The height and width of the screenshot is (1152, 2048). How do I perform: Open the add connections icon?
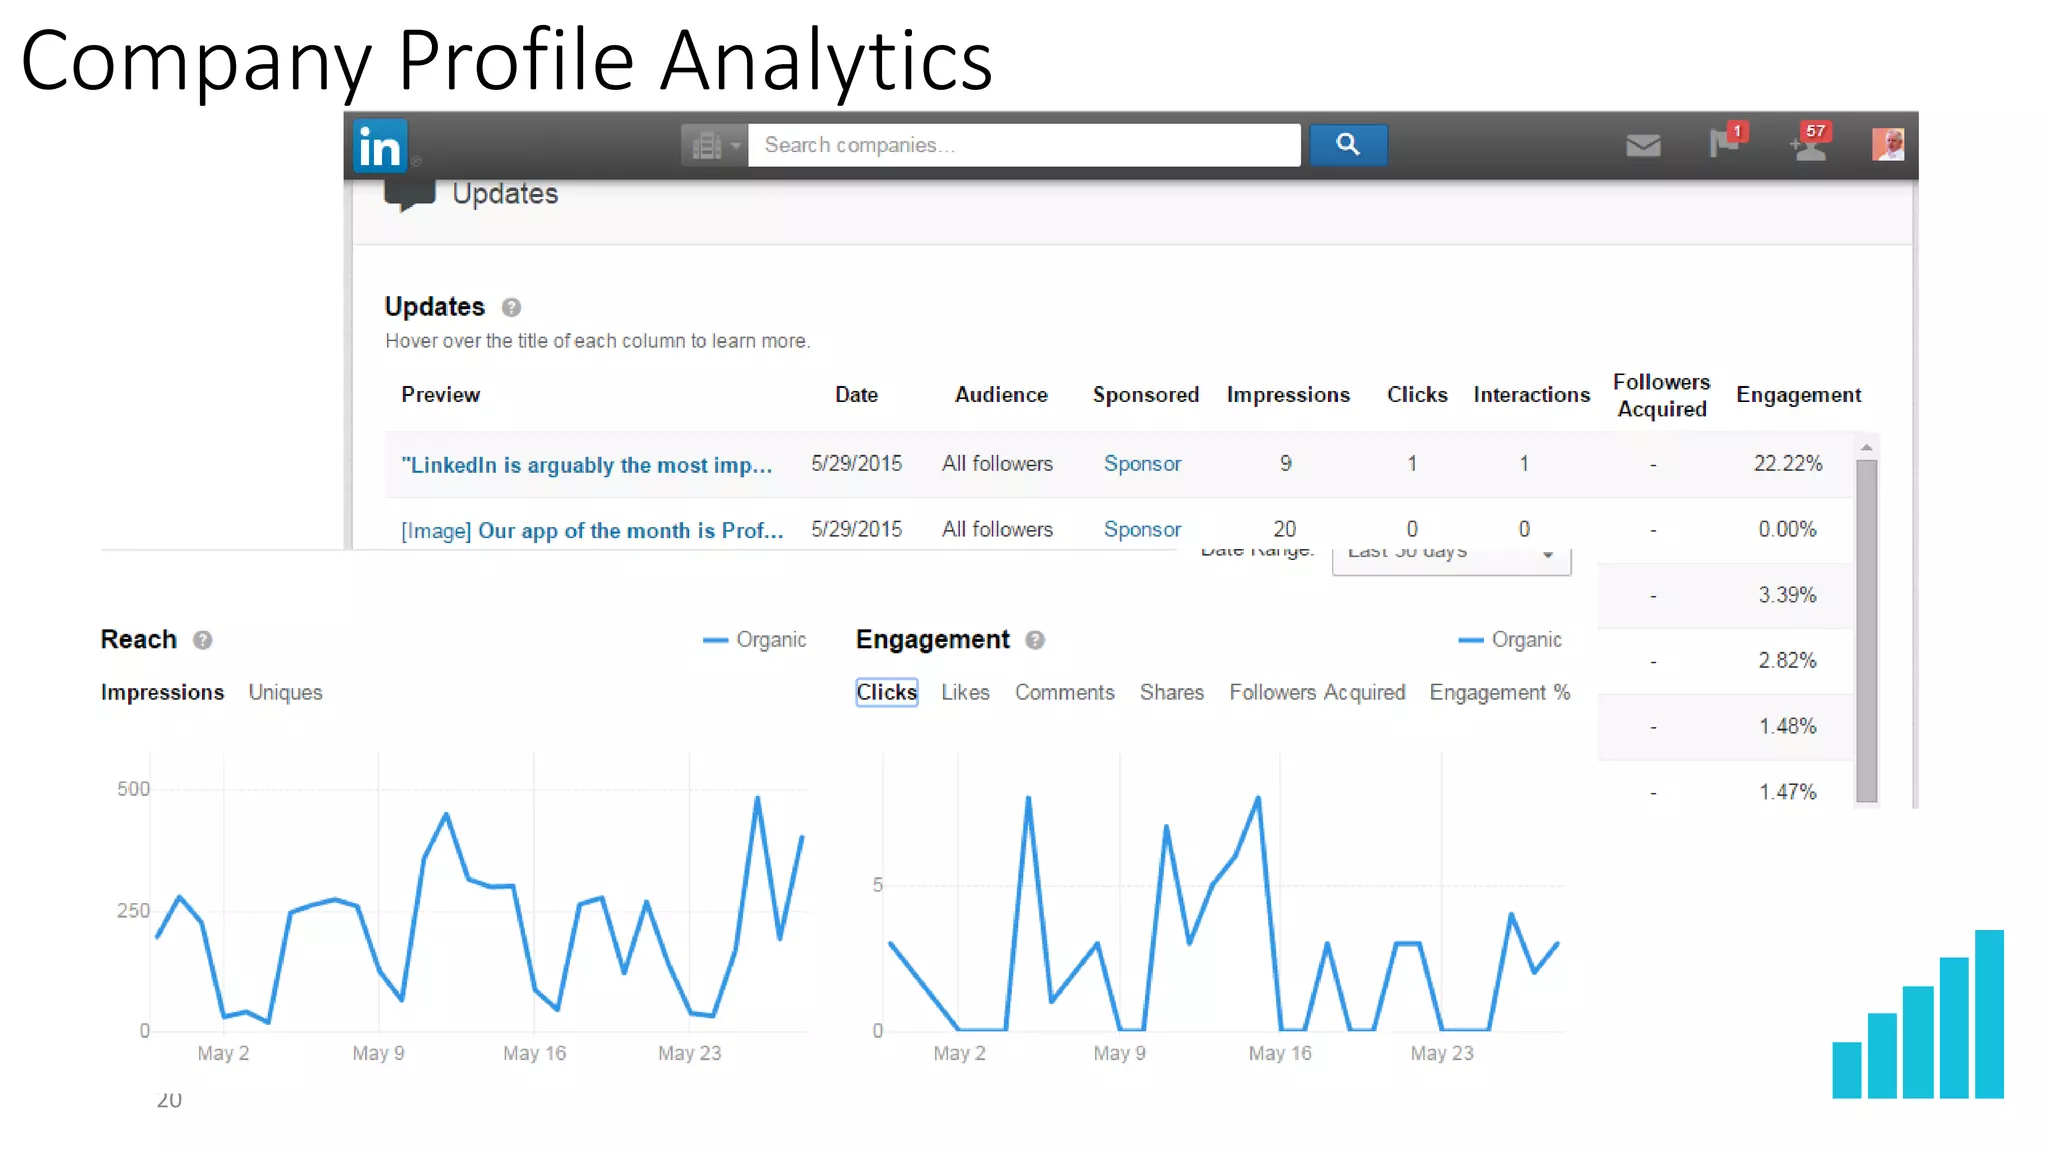tap(1811, 142)
